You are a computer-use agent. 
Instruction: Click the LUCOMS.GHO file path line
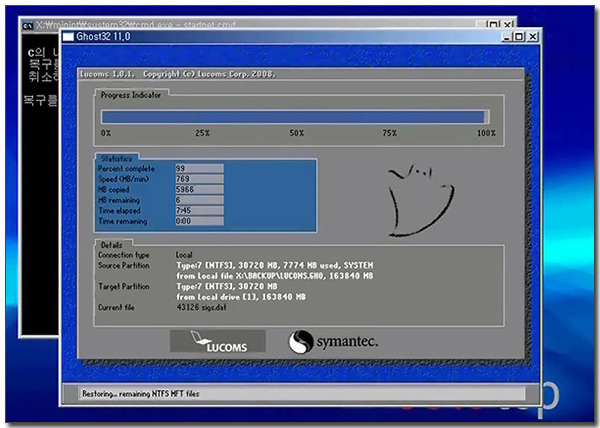point(275,276)
